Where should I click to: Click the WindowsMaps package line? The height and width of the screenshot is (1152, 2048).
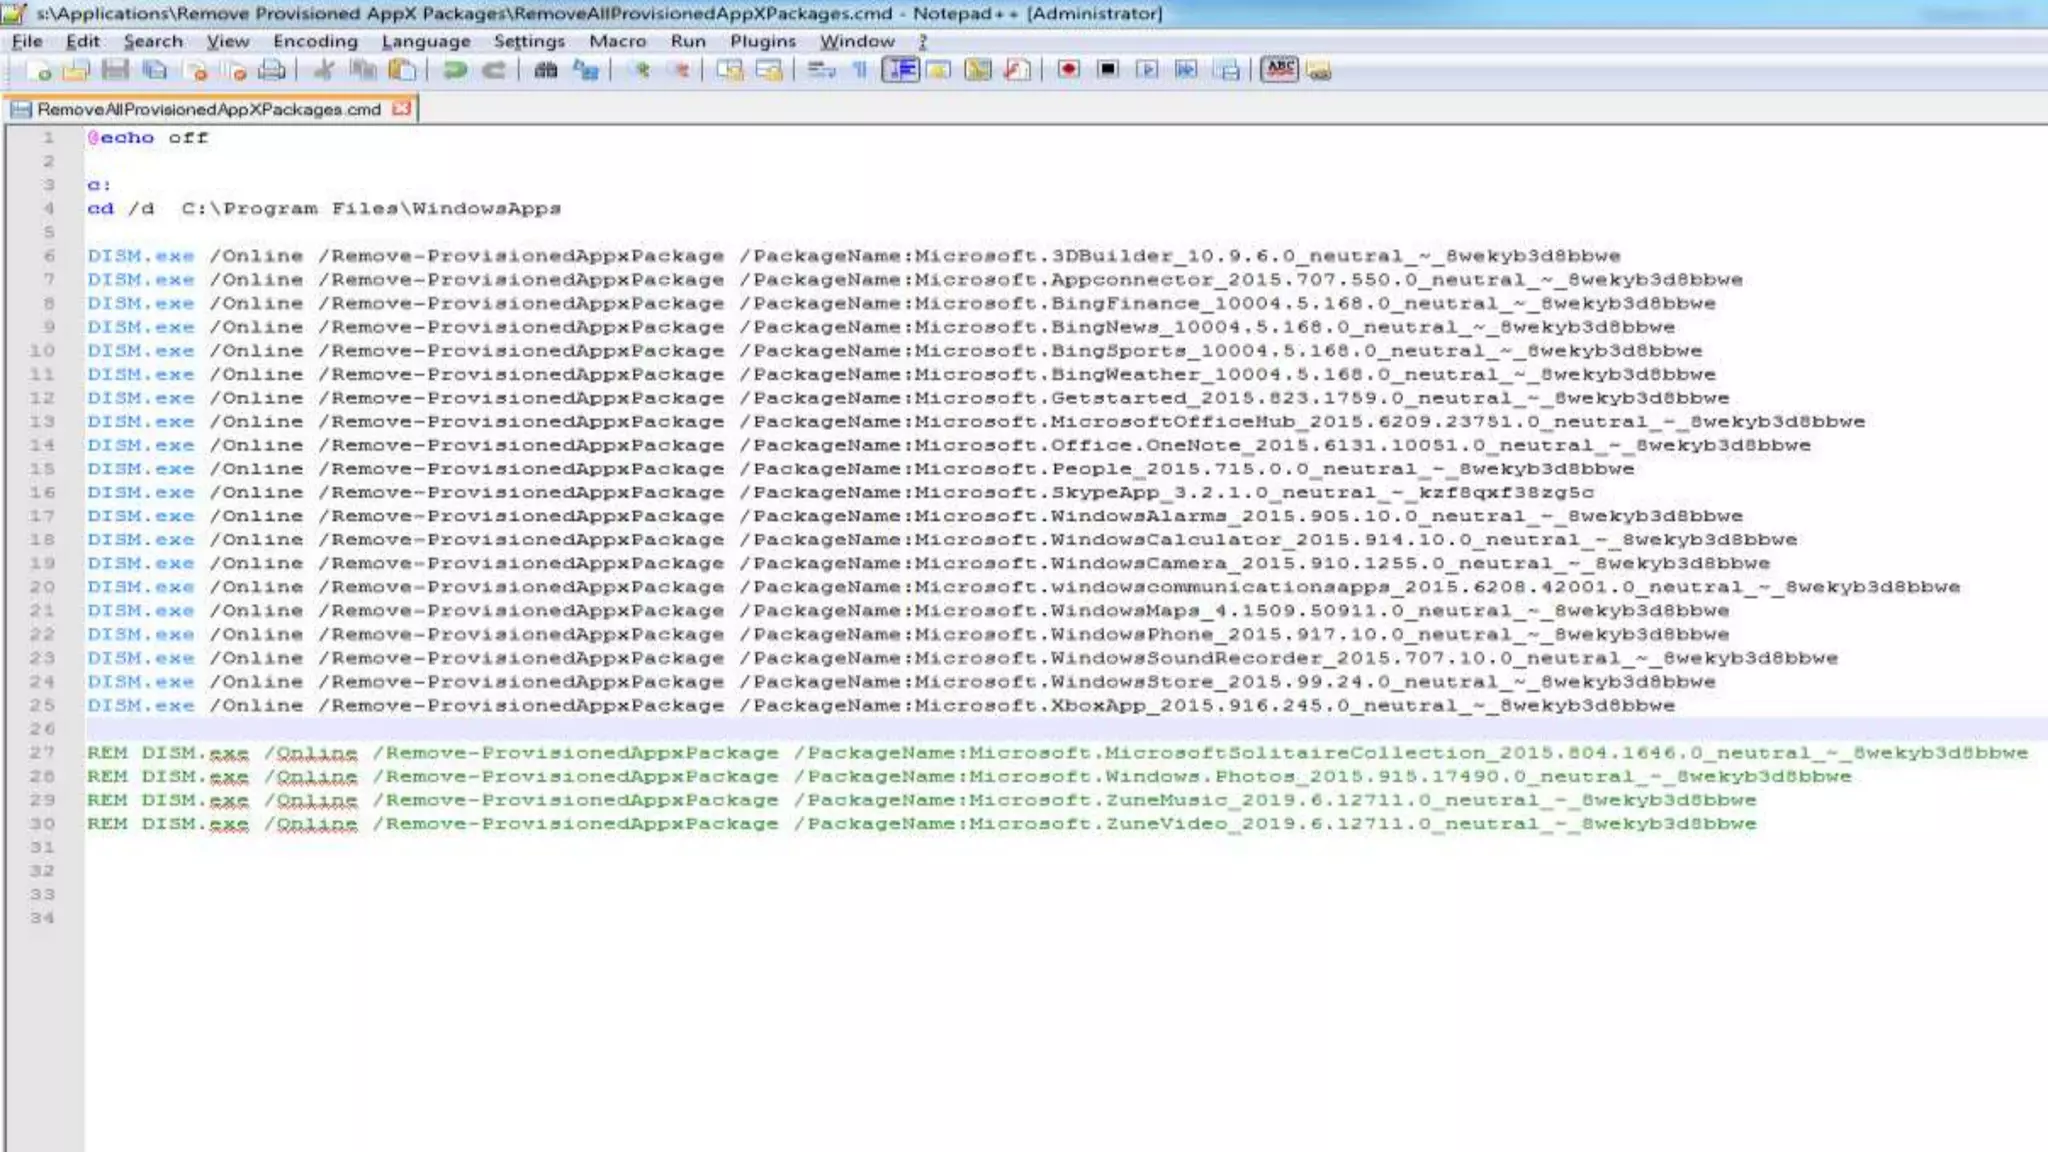coord(908,611)
